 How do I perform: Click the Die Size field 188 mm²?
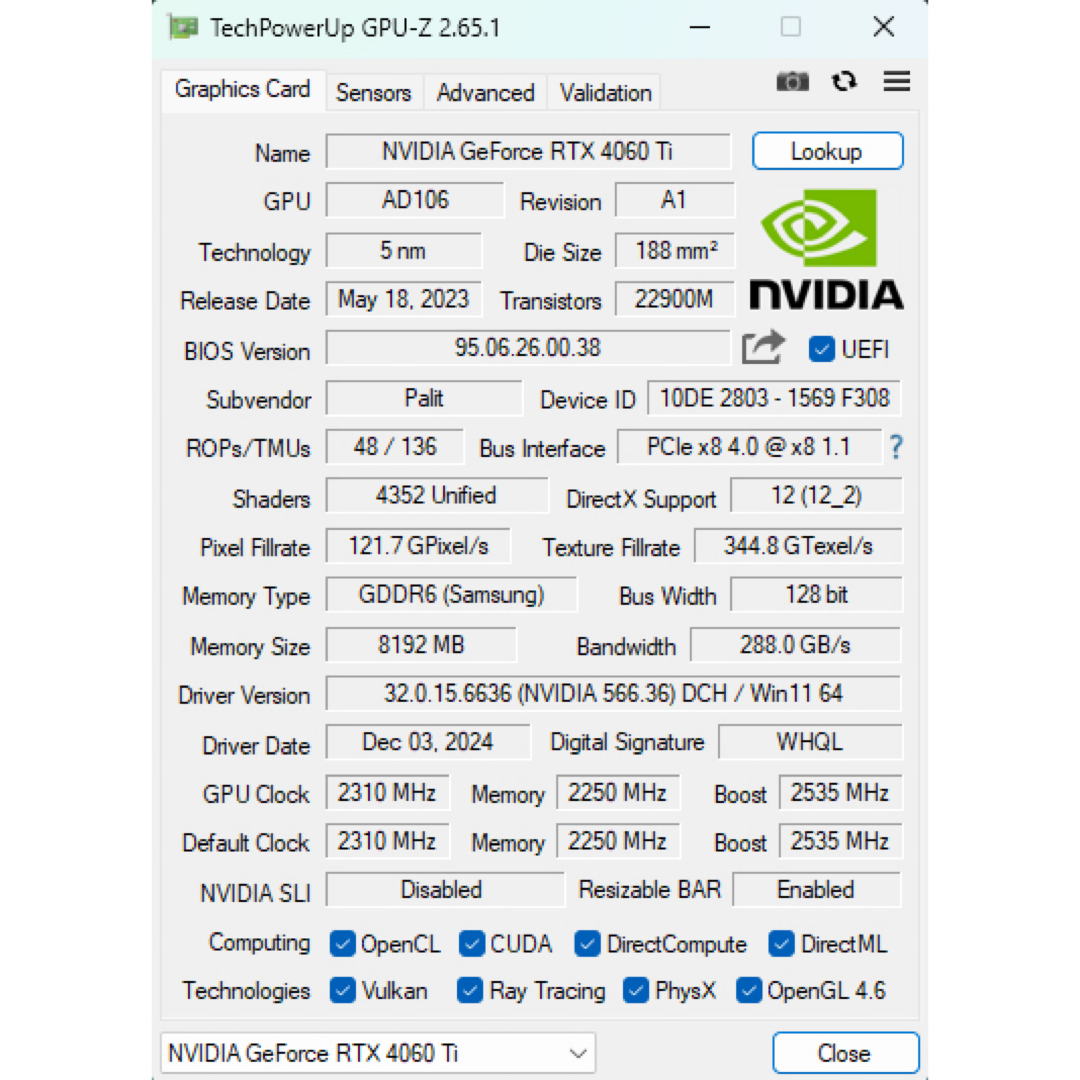click(x=675, y=250)
